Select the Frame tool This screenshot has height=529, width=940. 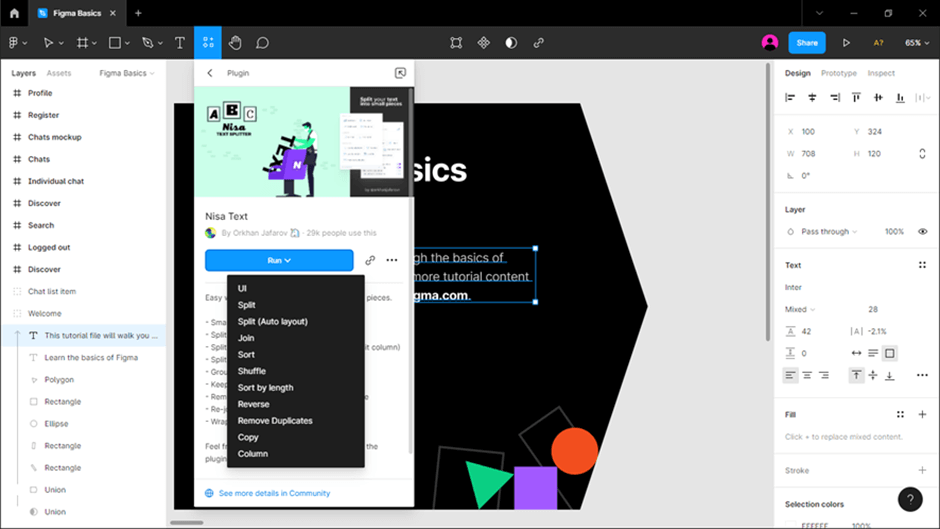[82, 43]
